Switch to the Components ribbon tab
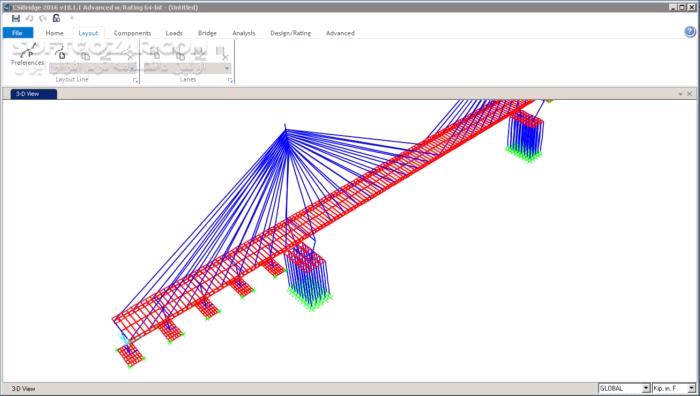700x396 pixels. (x=132, y=33)
